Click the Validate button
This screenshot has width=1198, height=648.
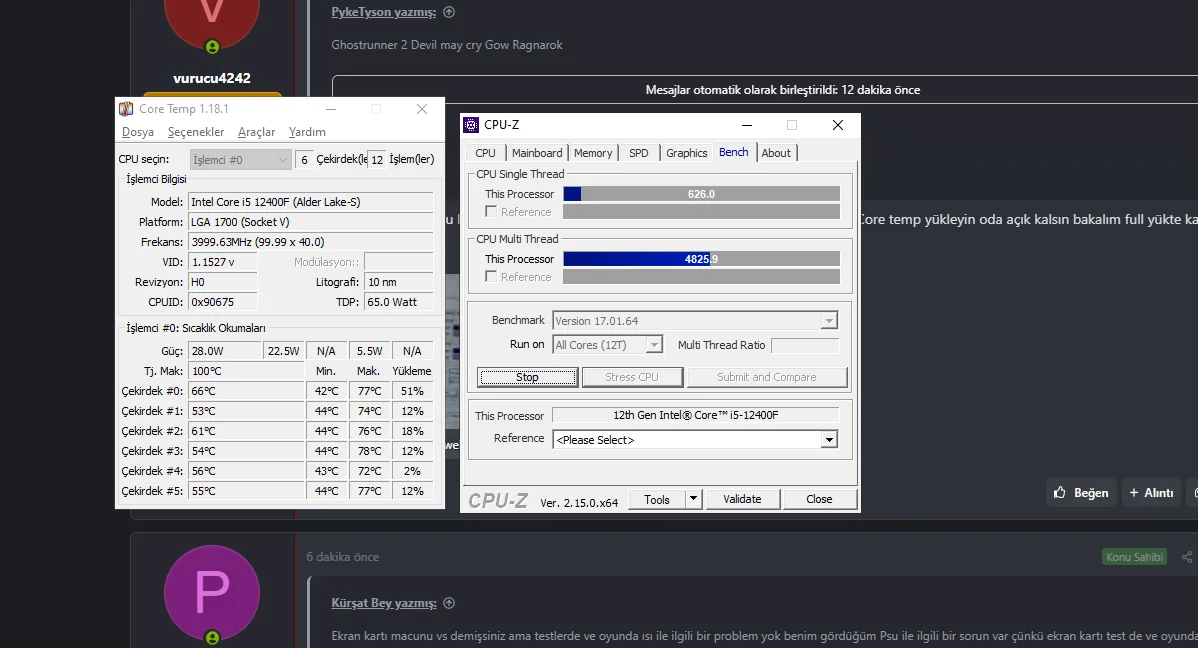coord(742,499)
